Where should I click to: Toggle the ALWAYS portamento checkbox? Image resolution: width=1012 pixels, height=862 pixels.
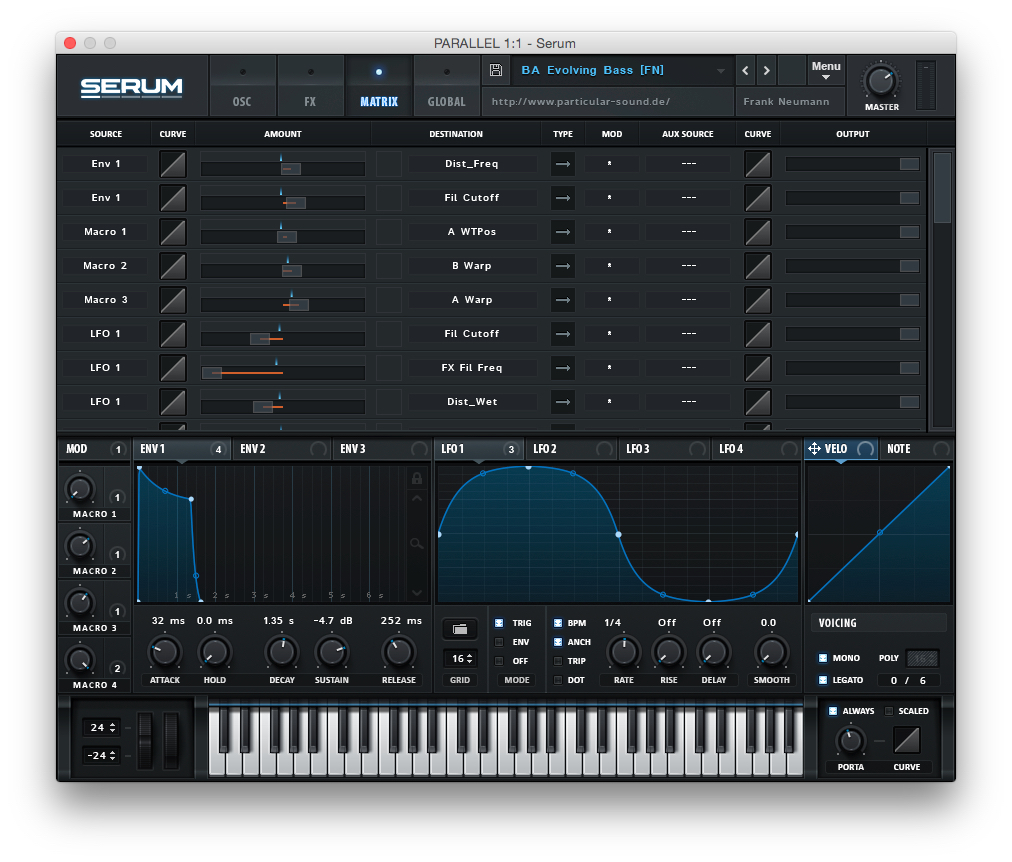pyautogui.click(x=833, y=711)
